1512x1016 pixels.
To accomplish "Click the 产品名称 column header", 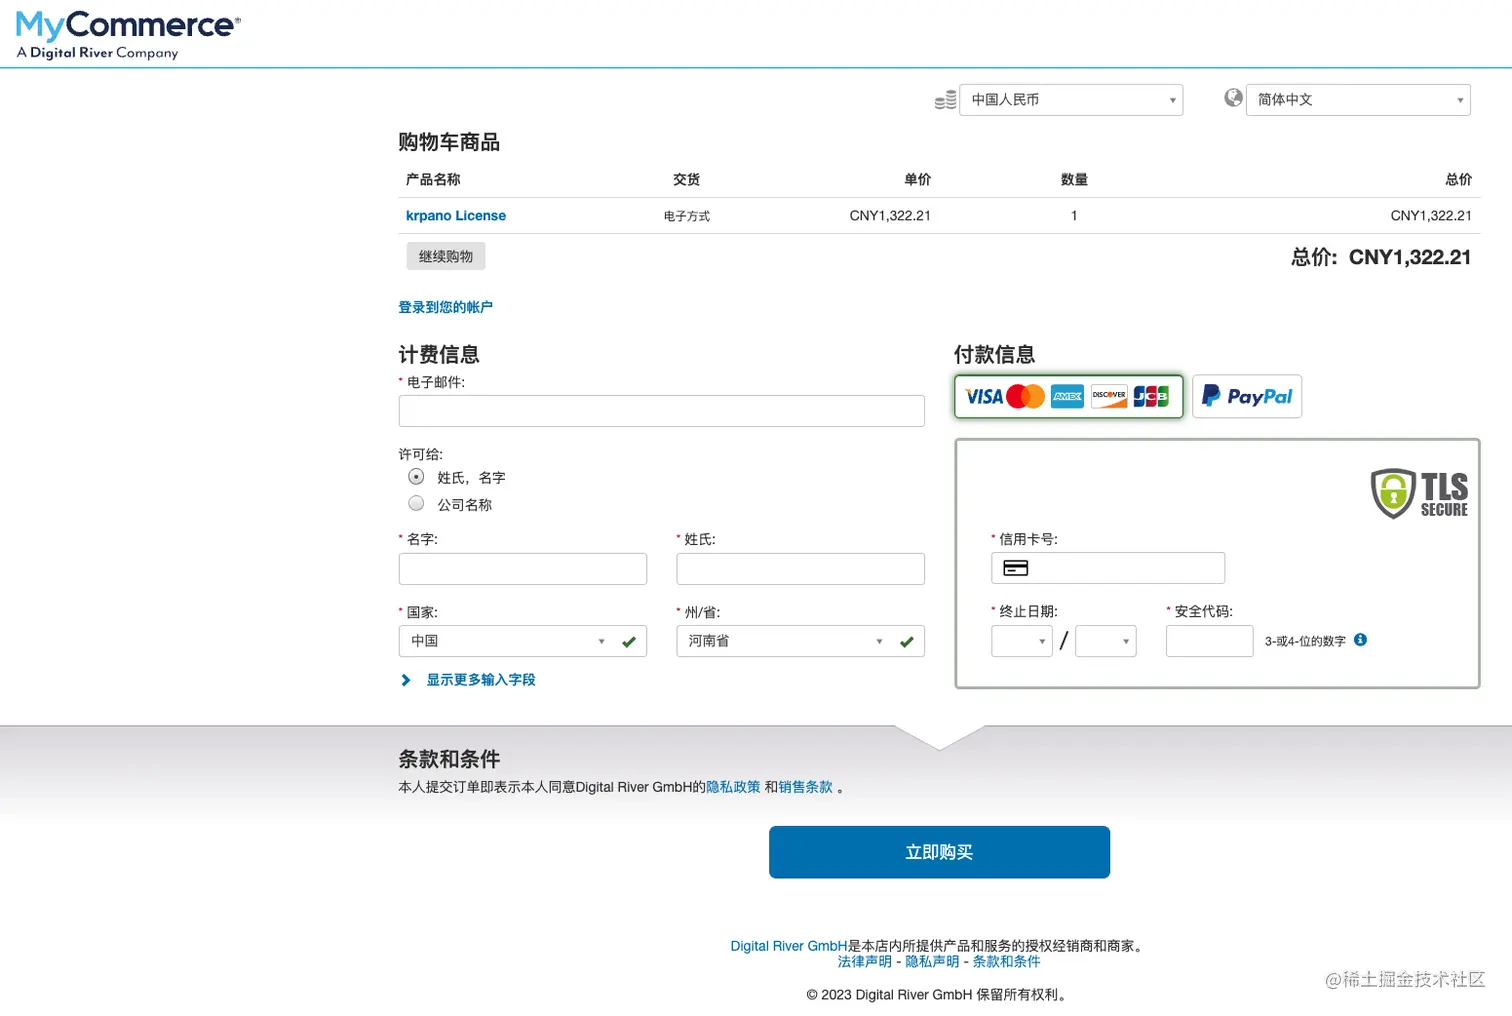I will 433,180.
